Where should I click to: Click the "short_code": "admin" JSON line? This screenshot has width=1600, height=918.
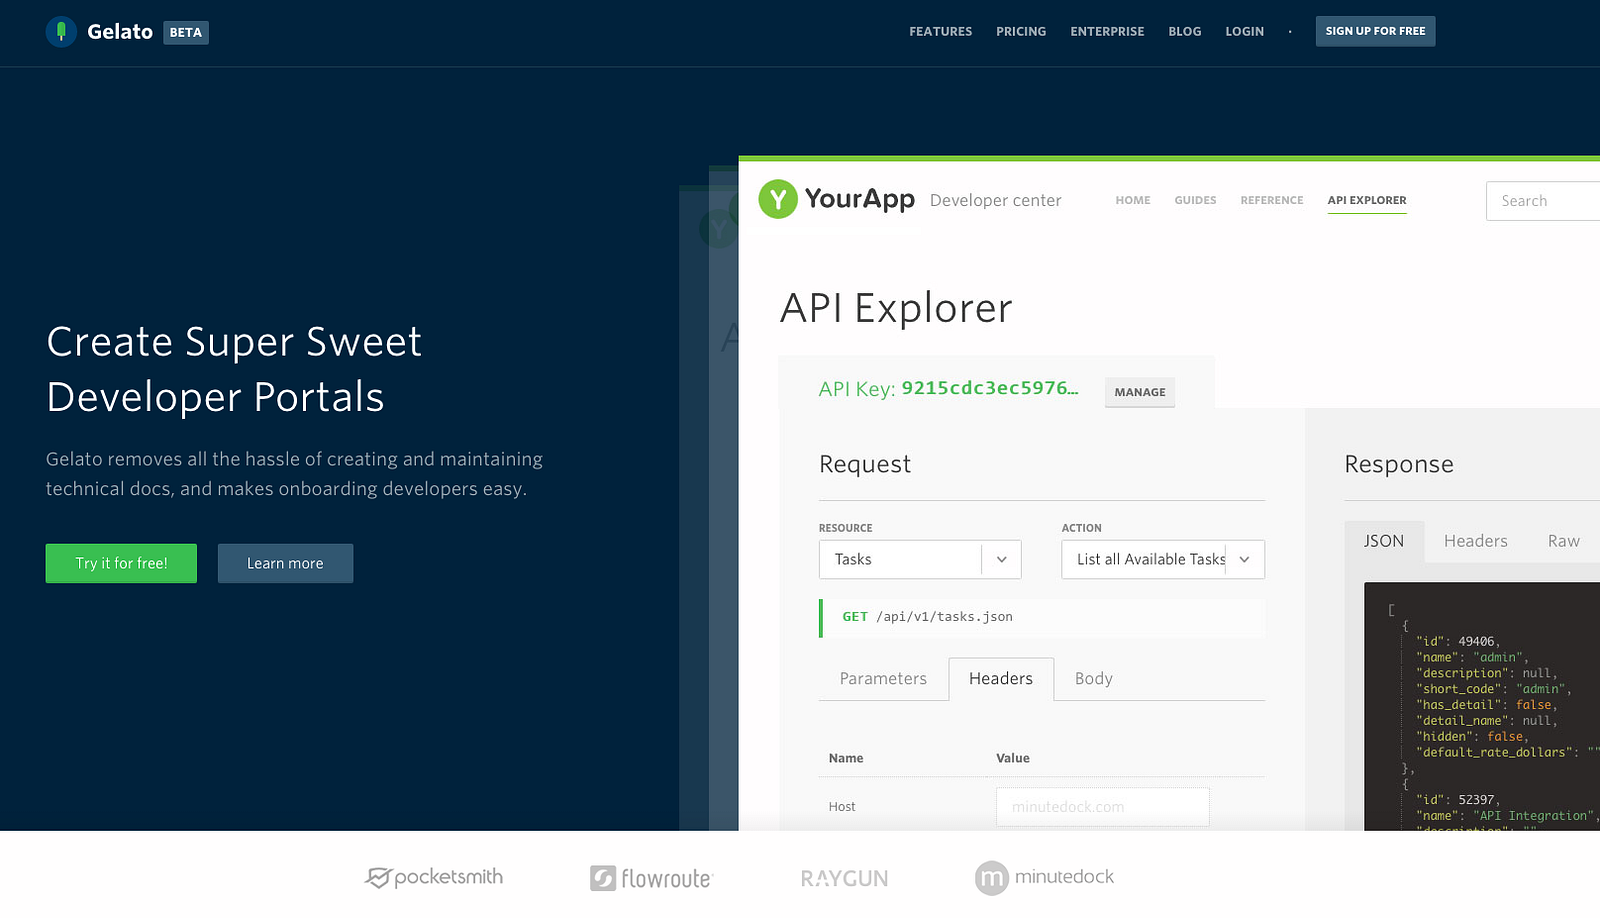[1494, 689]
